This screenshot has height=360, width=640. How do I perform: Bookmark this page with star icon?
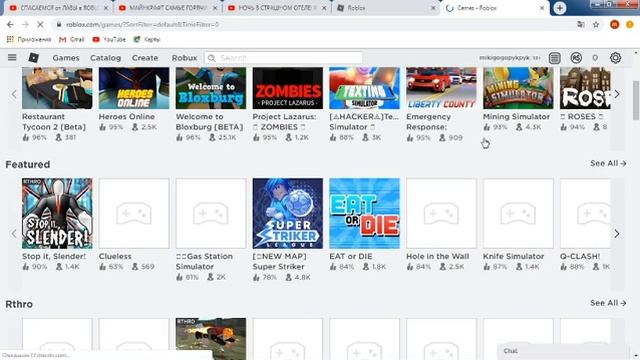click(x=596, y=24)
